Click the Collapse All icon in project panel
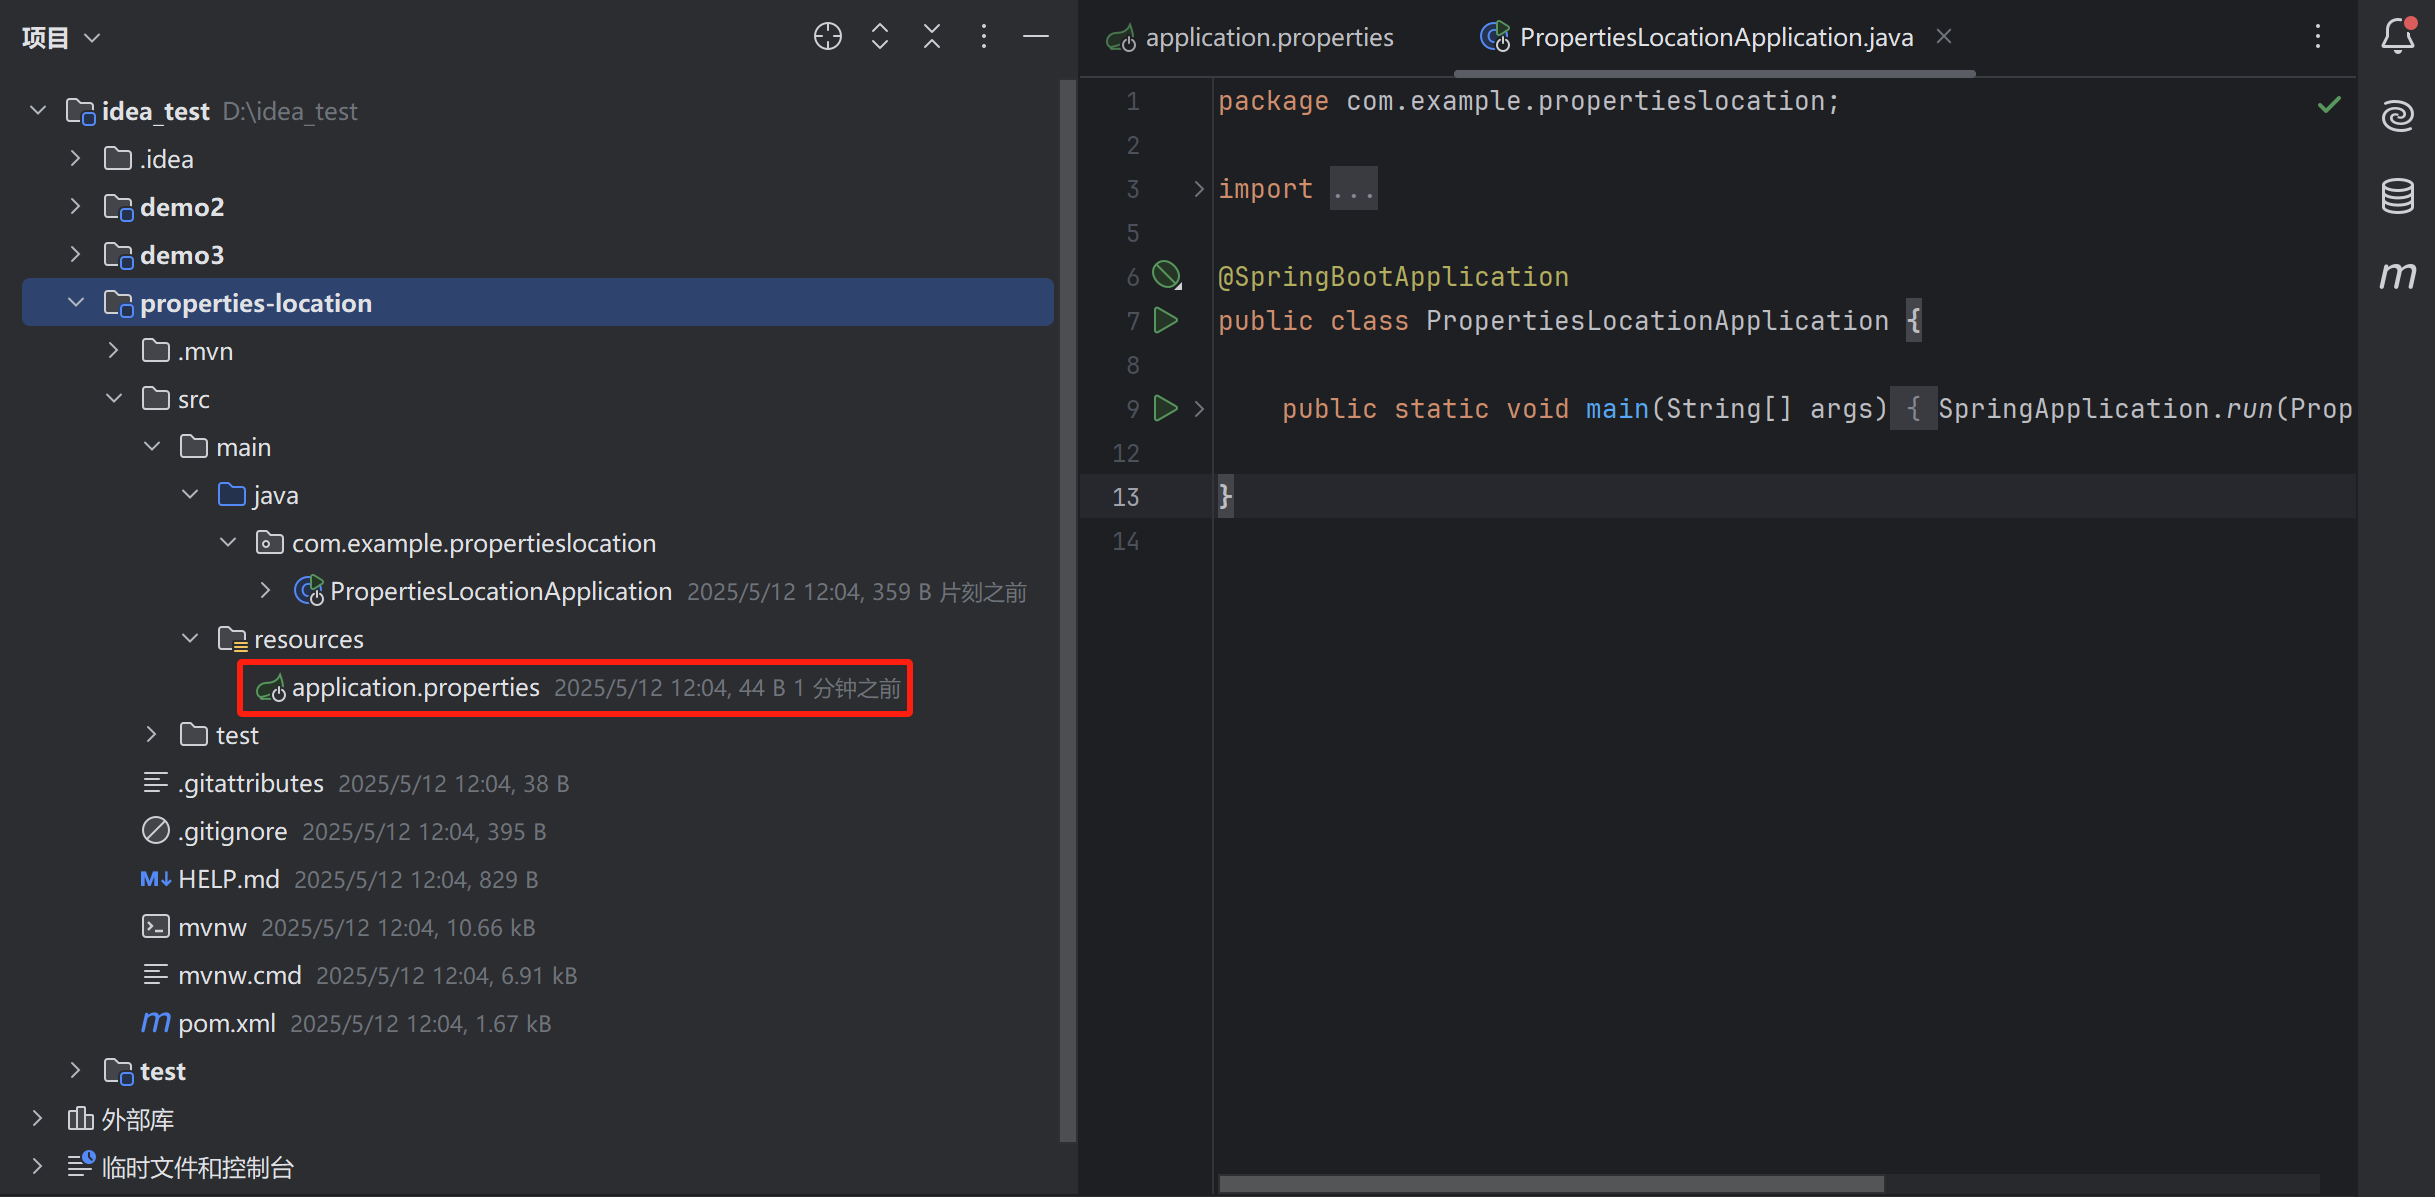Image resolution: width=2435 pixels, height=1197 pixels. click(932, 37)
